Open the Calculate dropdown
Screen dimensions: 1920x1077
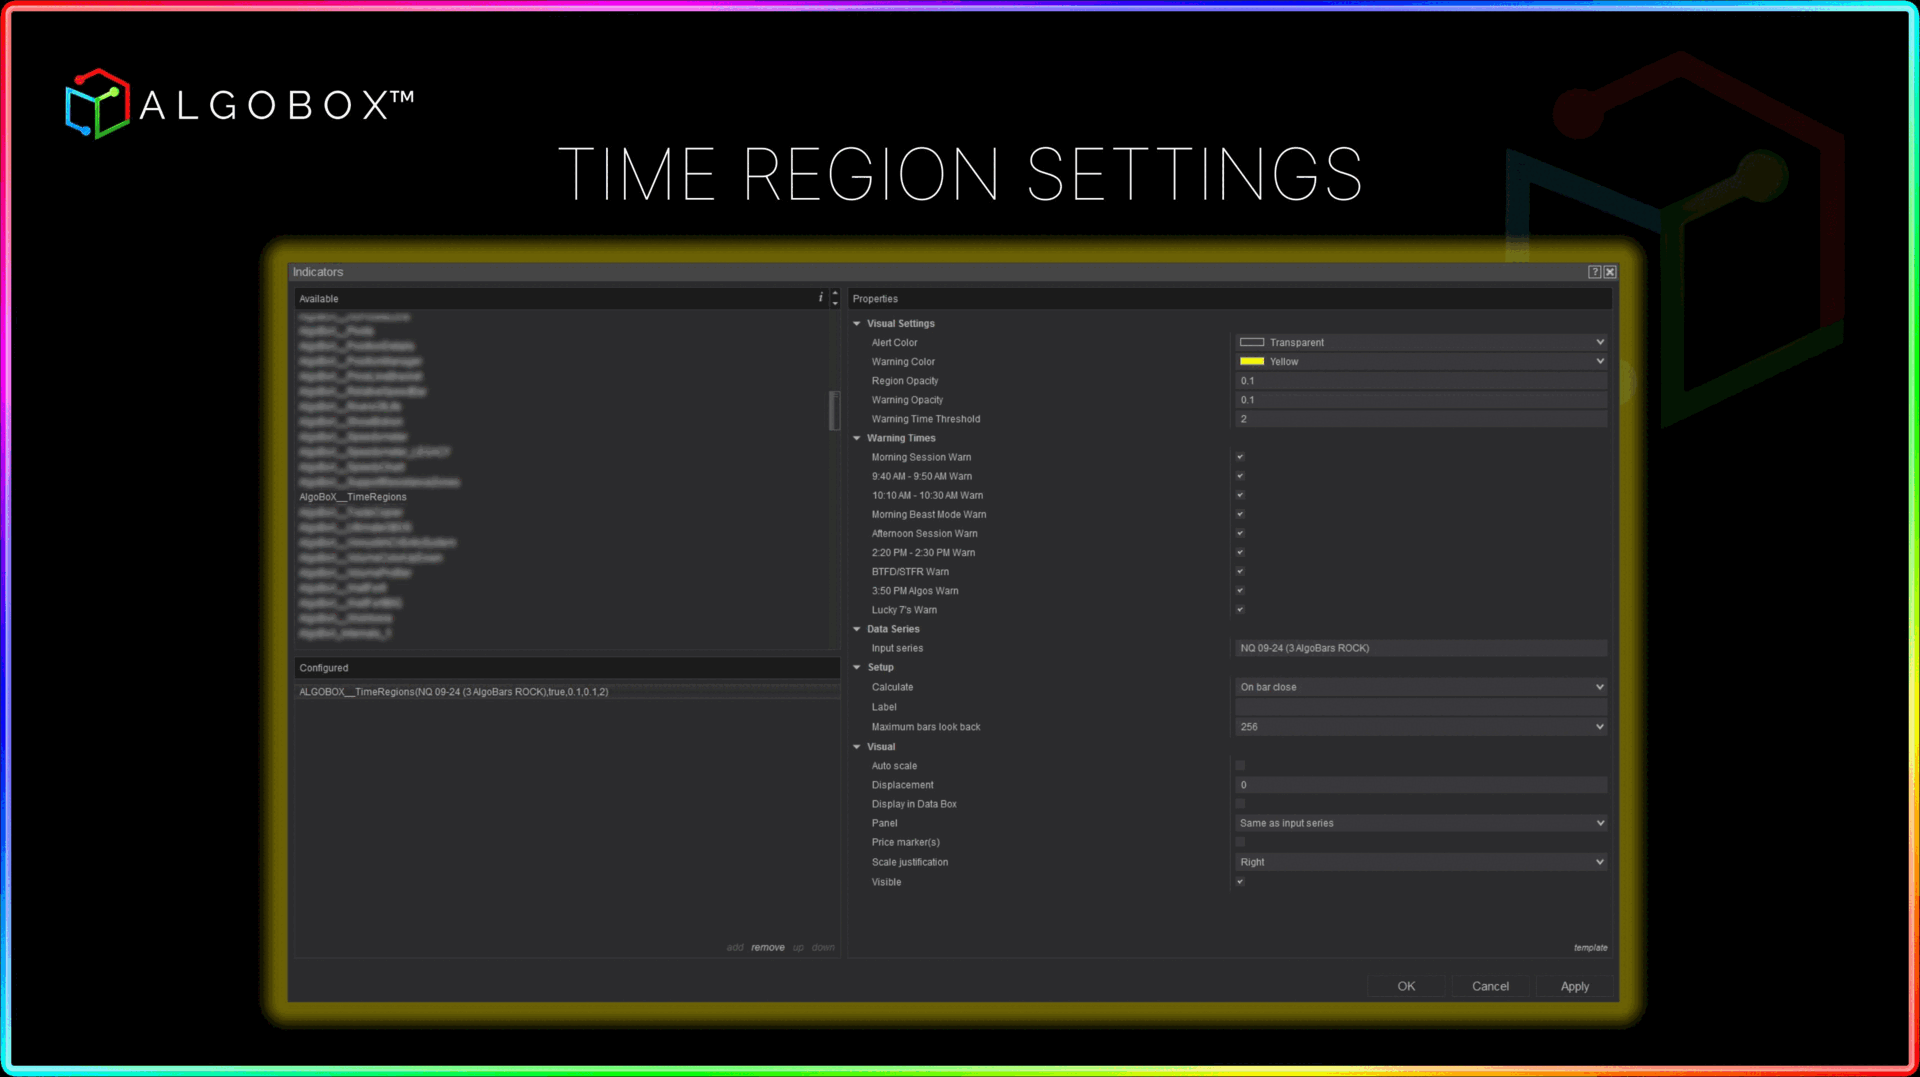coord(1599,687)
